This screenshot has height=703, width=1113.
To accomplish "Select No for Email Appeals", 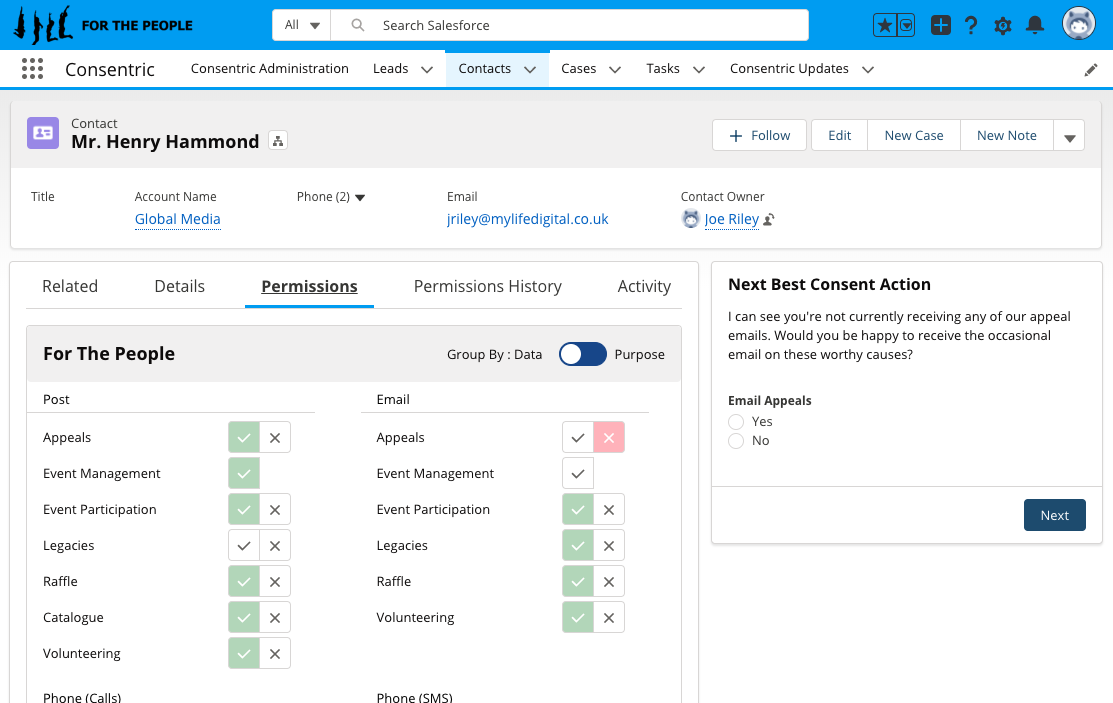I will click(737, 441).
